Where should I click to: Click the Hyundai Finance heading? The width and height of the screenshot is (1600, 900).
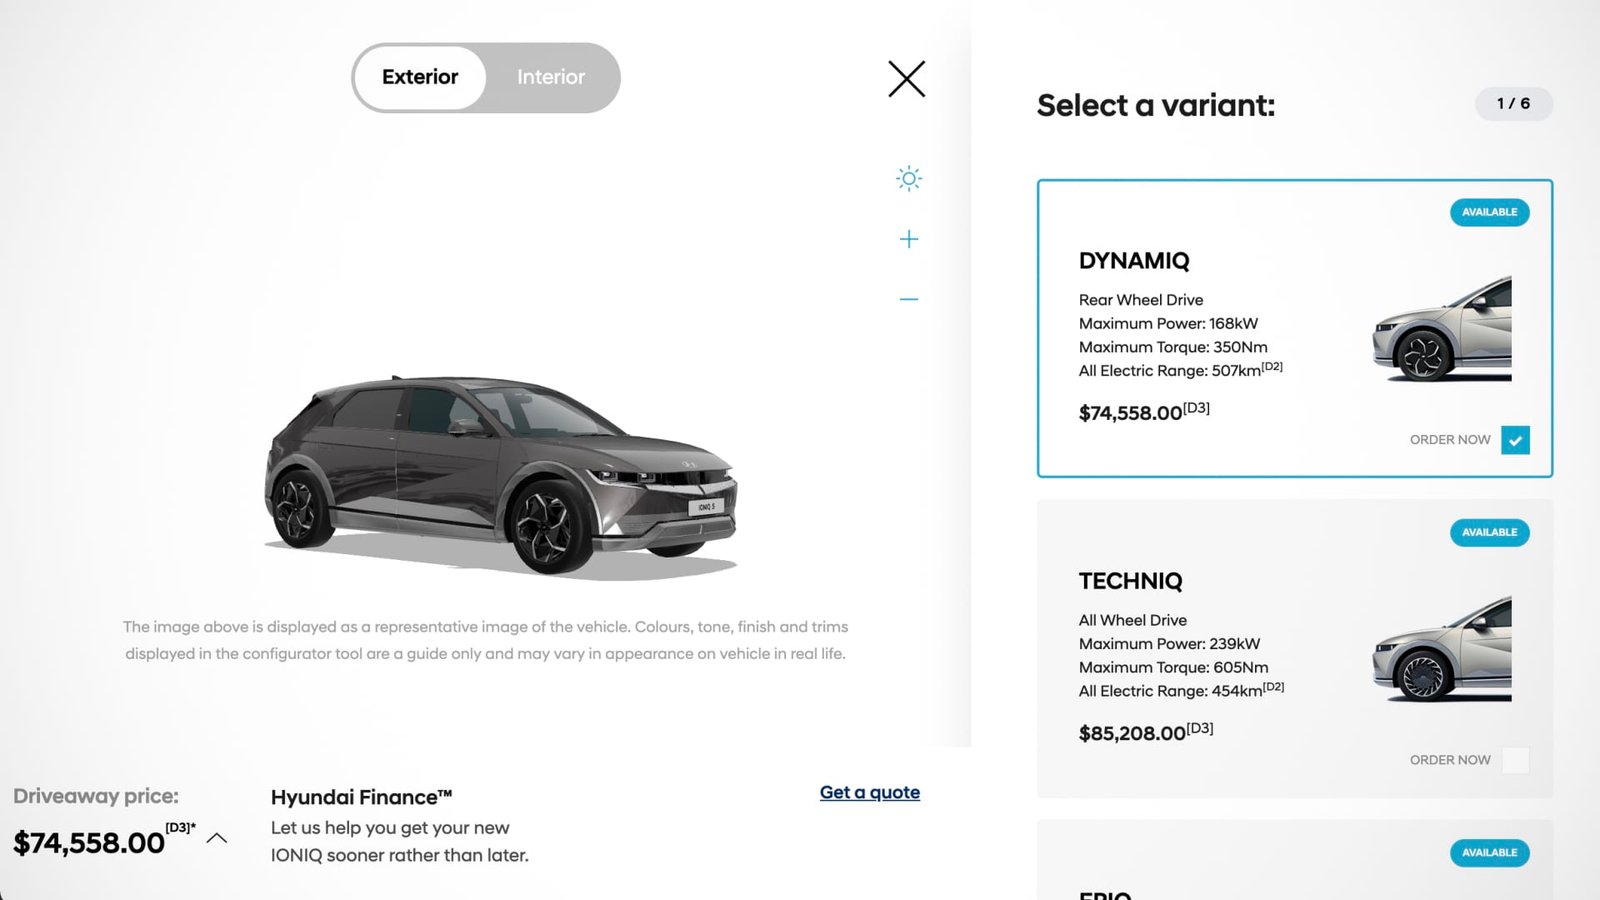362,797
